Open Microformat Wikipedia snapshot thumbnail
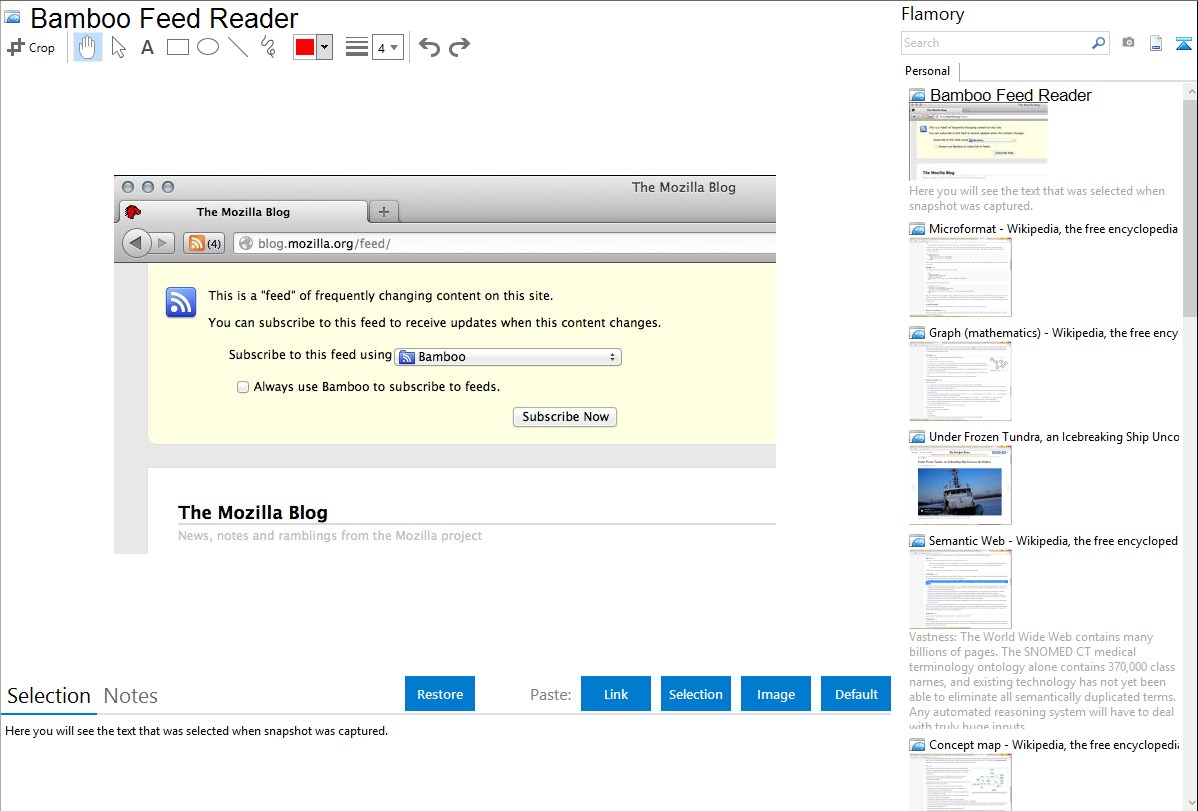This screenshot has width=1198, height=811. [960, 277]
